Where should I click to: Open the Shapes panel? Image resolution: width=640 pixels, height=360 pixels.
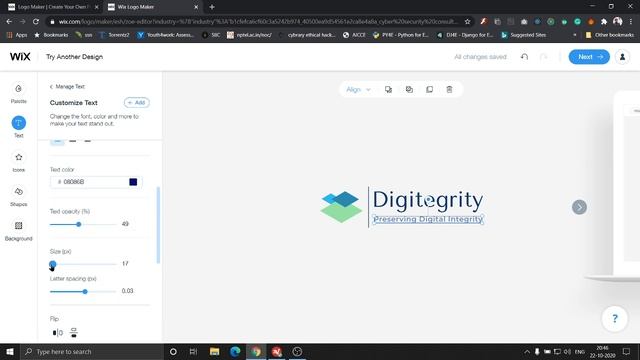pos(18,196)
